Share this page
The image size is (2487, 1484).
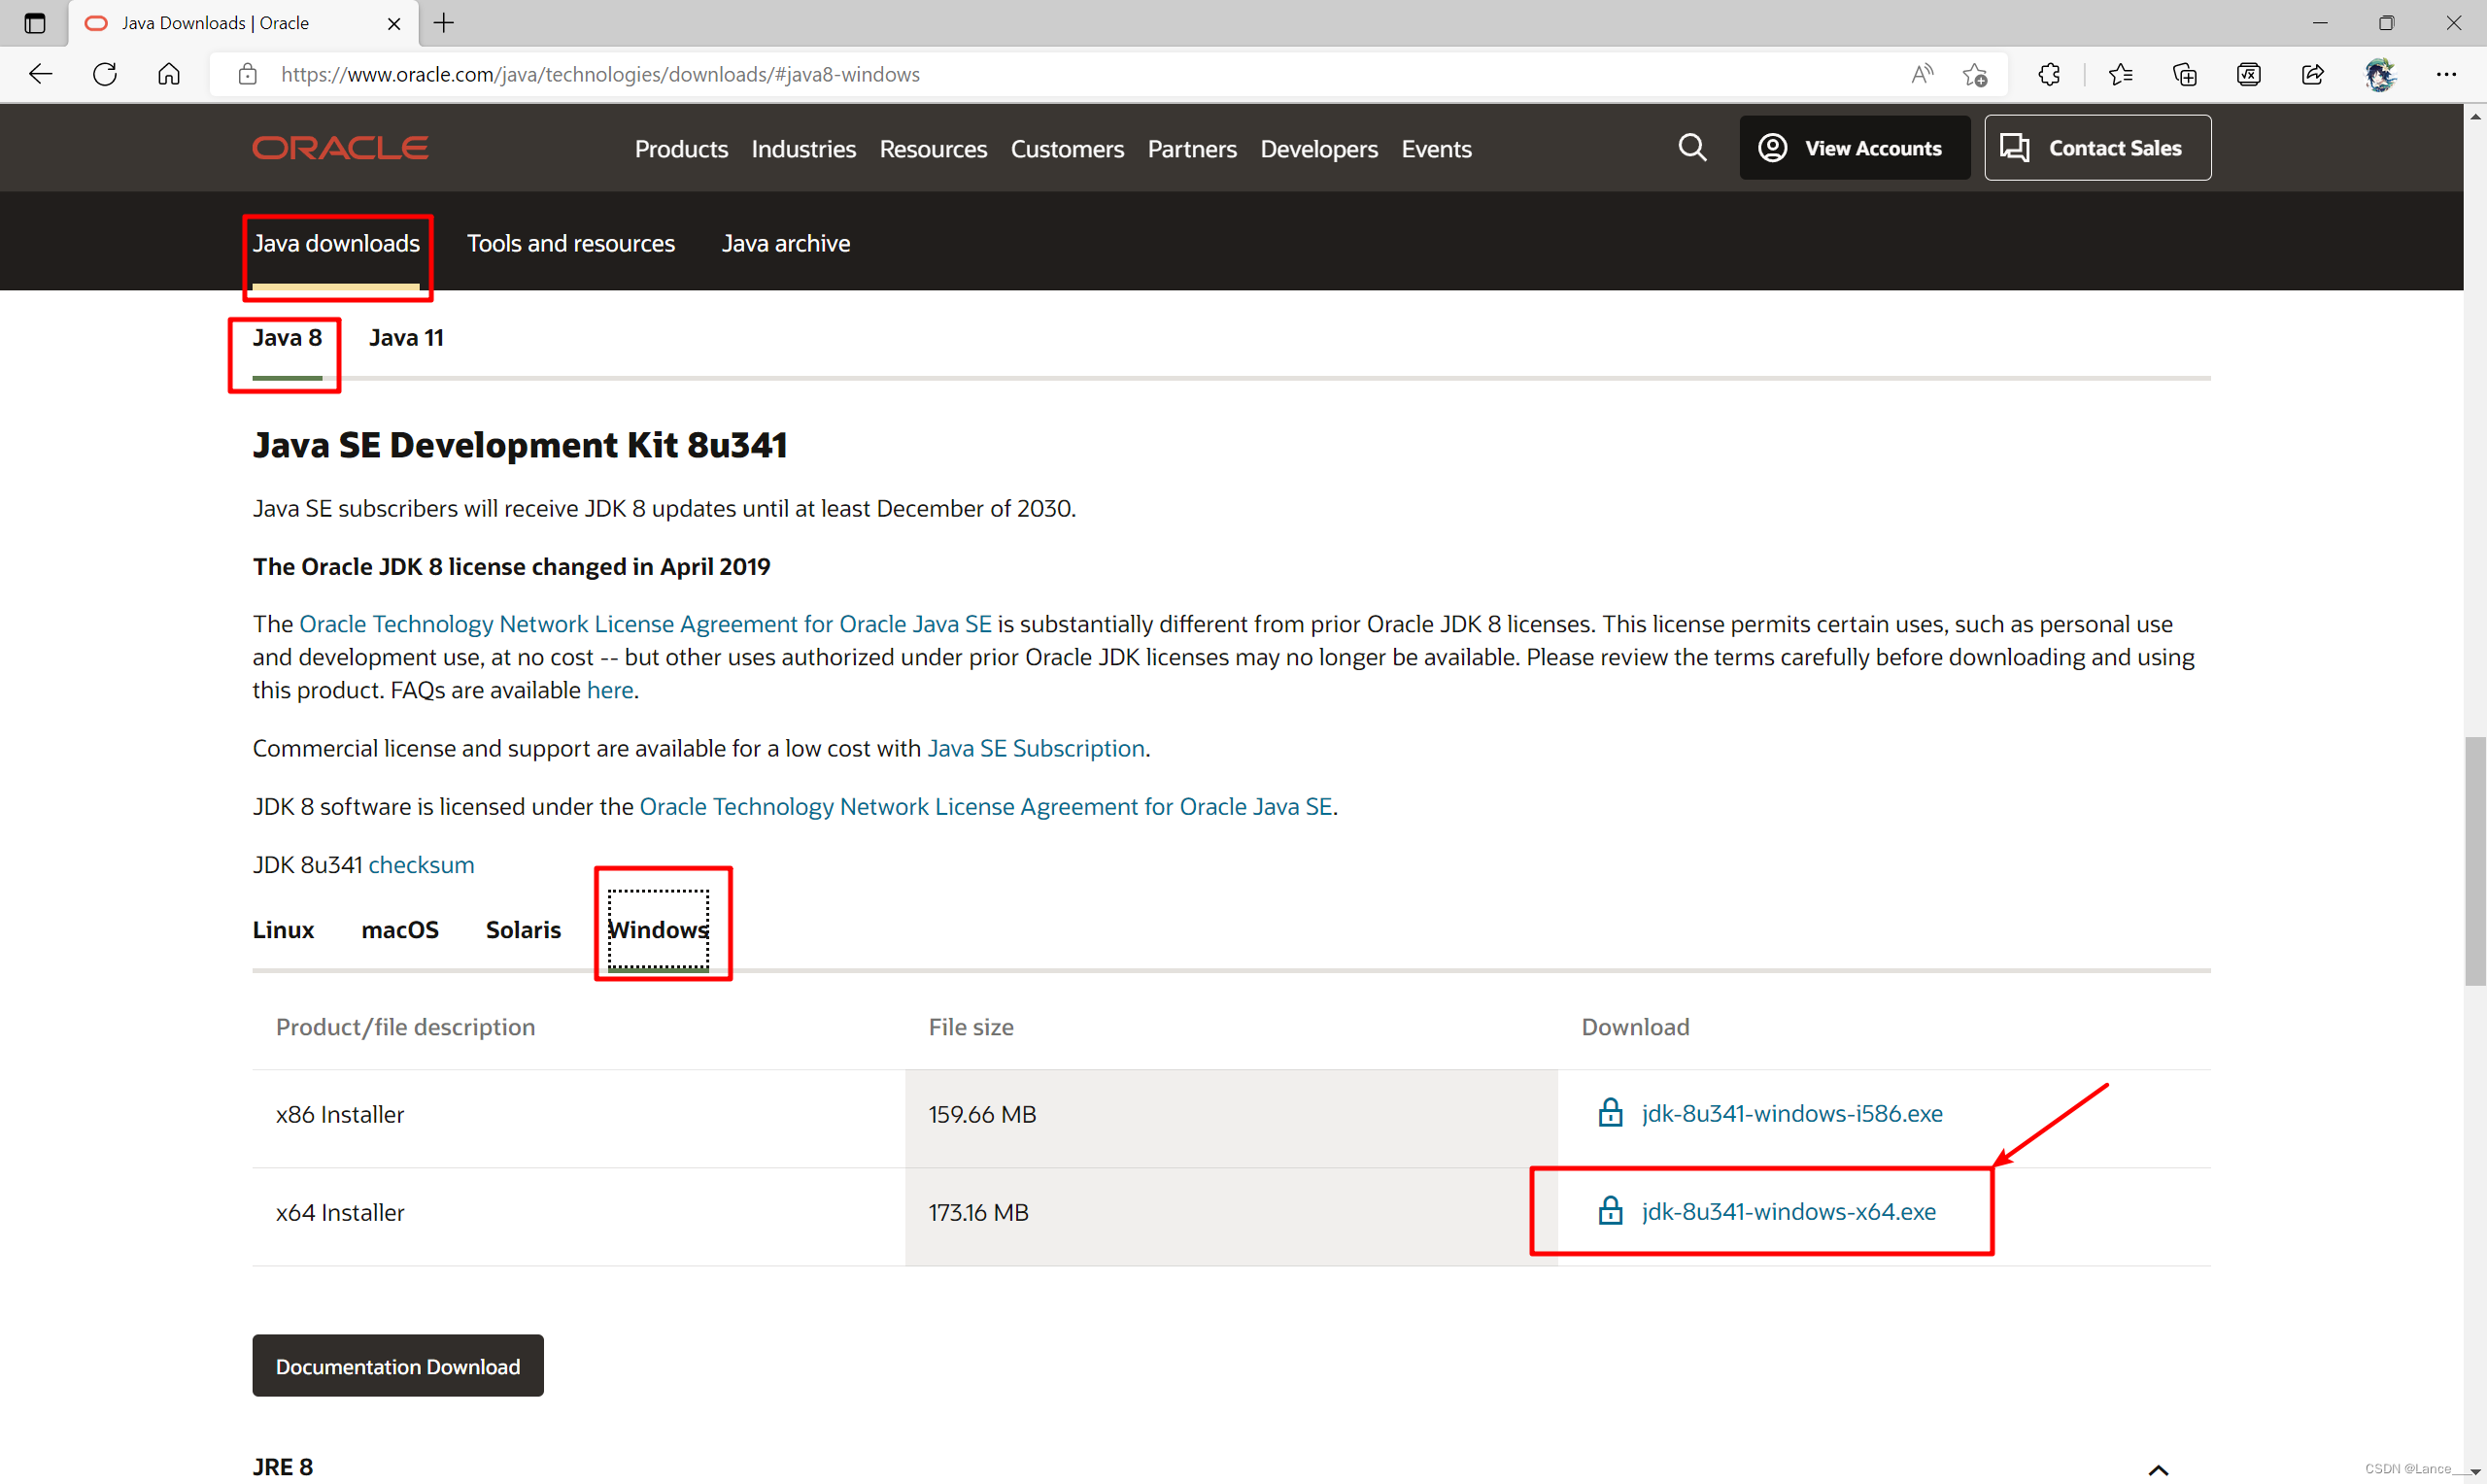[x=2313, y=74]
